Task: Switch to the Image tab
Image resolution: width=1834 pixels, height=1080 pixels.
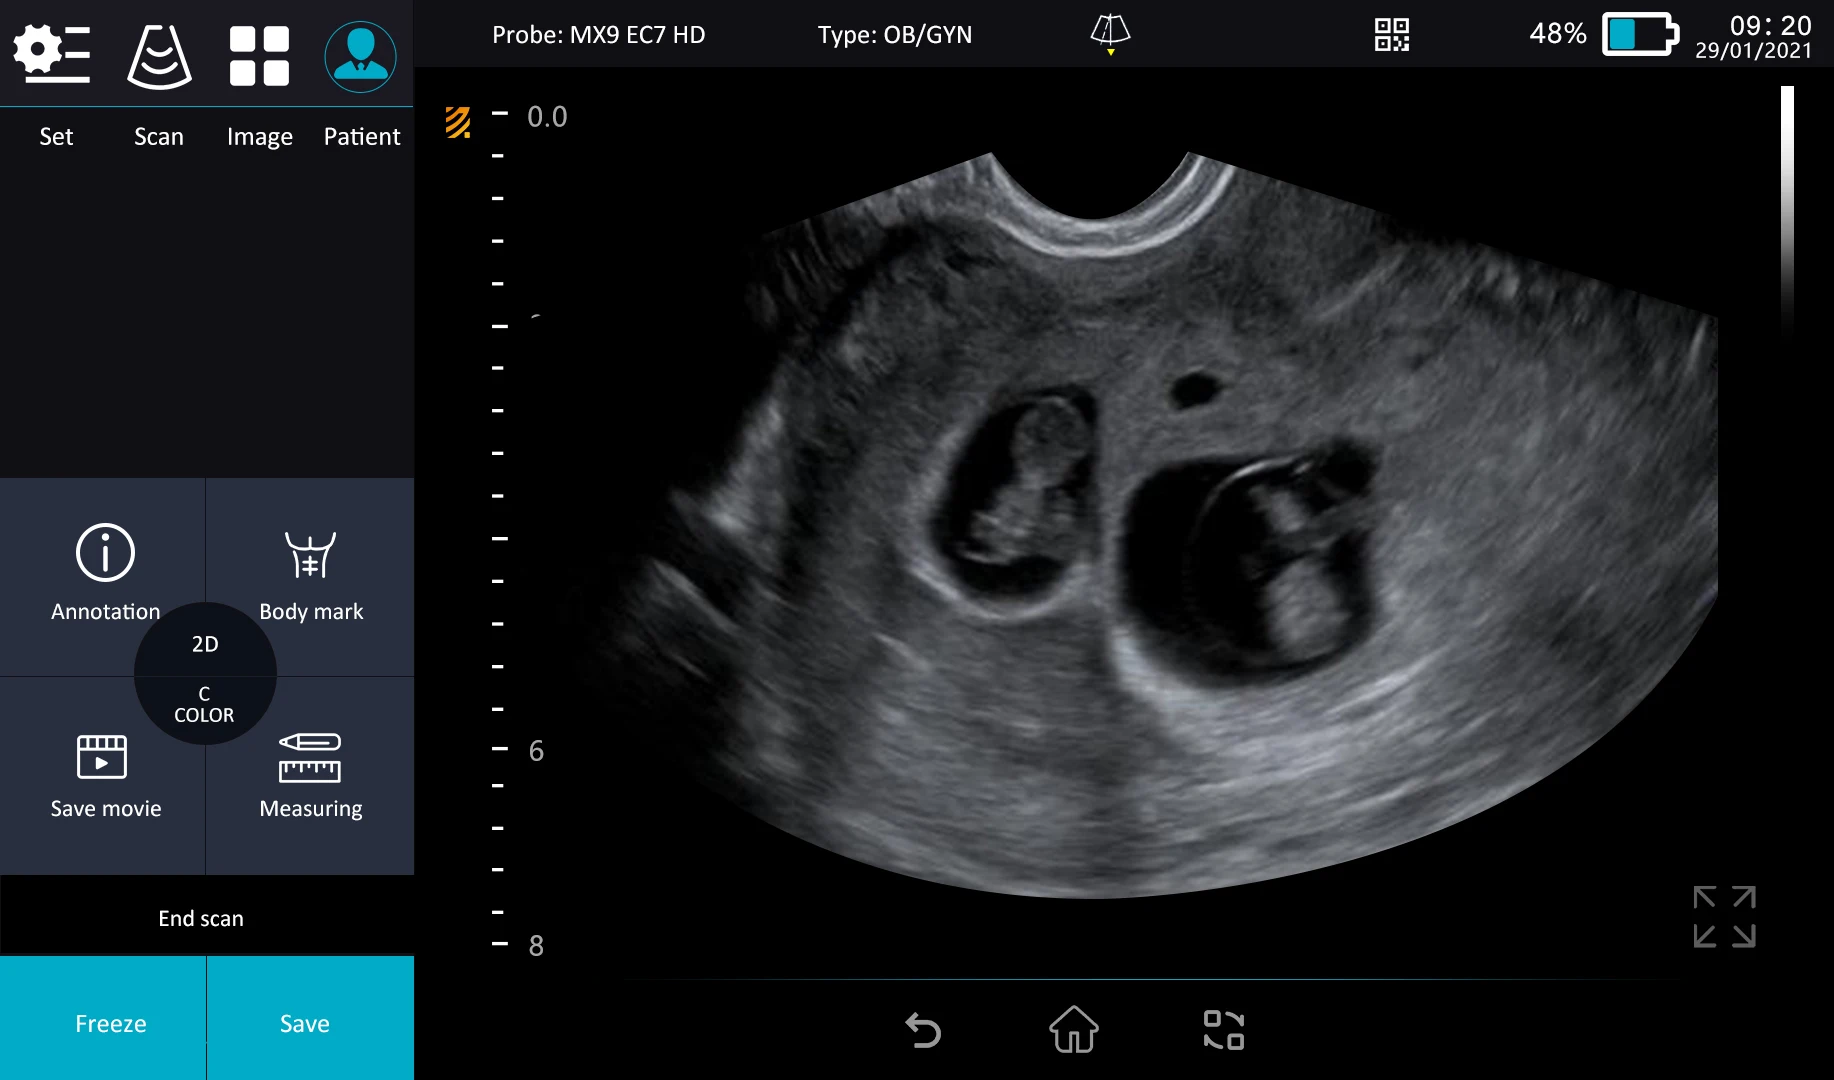Action: pyautogui.click(x=259, y=55)
